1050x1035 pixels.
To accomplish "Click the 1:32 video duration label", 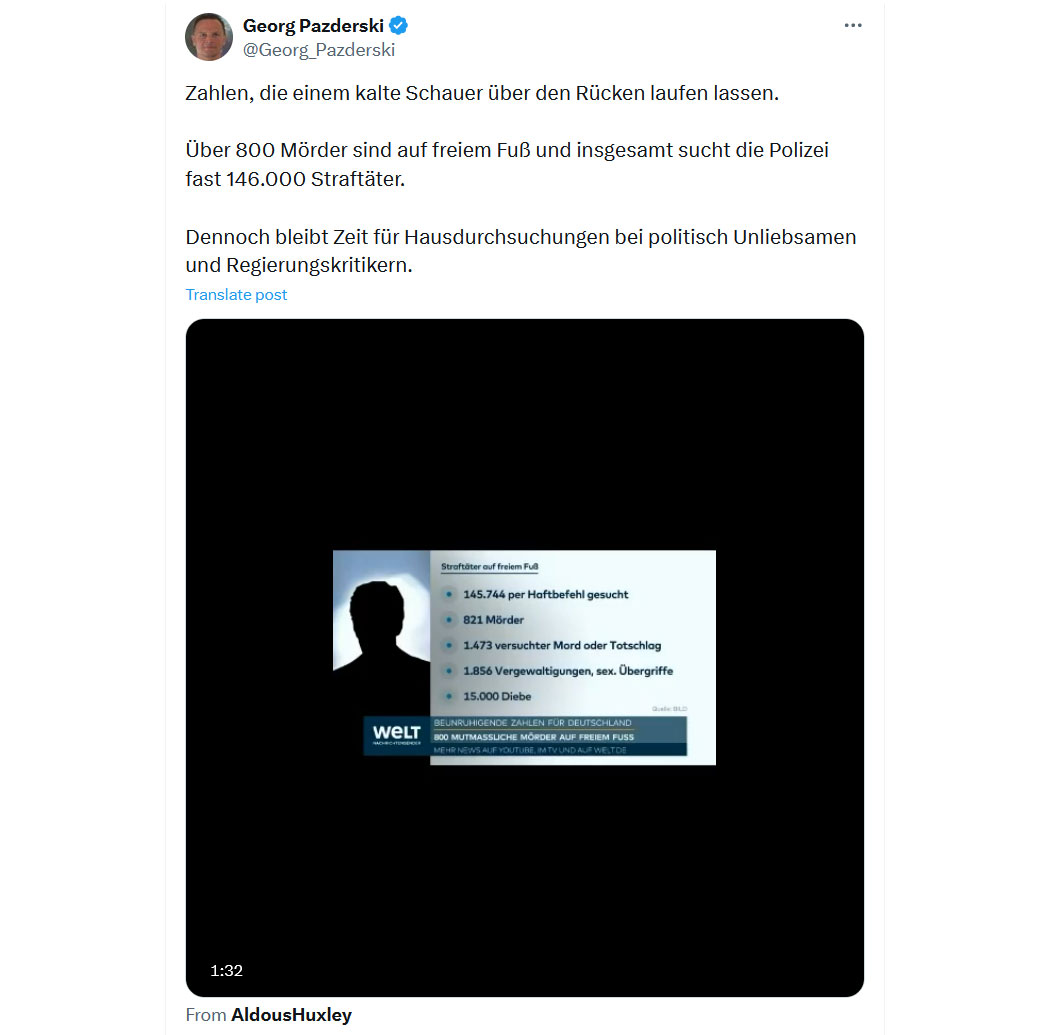I will [x=226, y=971].
